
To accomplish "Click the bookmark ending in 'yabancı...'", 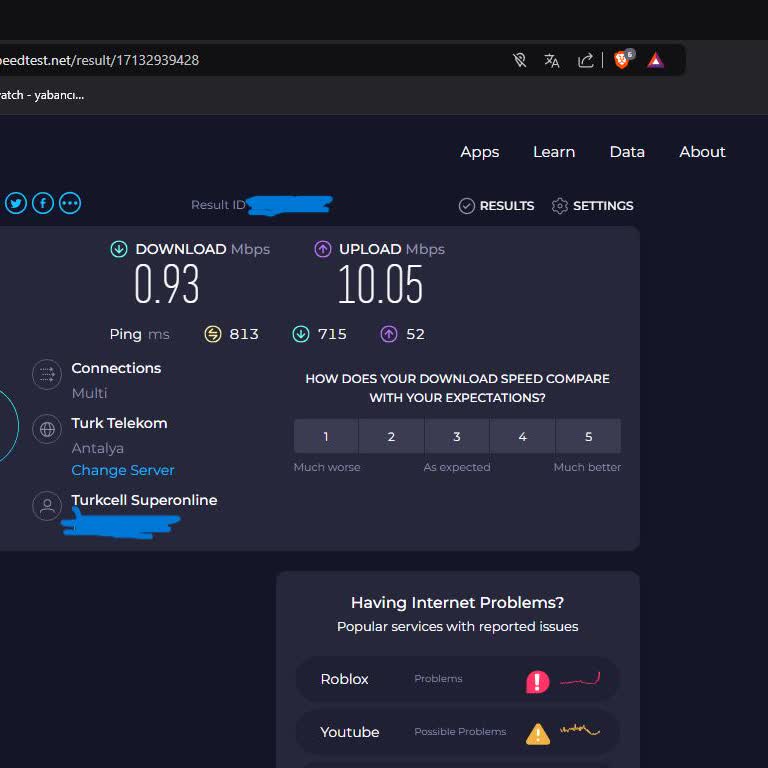I will pyautogui.click(x=42, y=95).
